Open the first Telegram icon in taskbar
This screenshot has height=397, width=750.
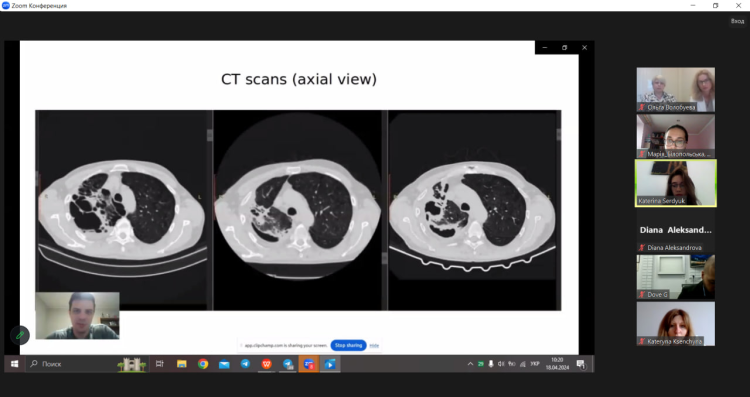coord(245,364)
